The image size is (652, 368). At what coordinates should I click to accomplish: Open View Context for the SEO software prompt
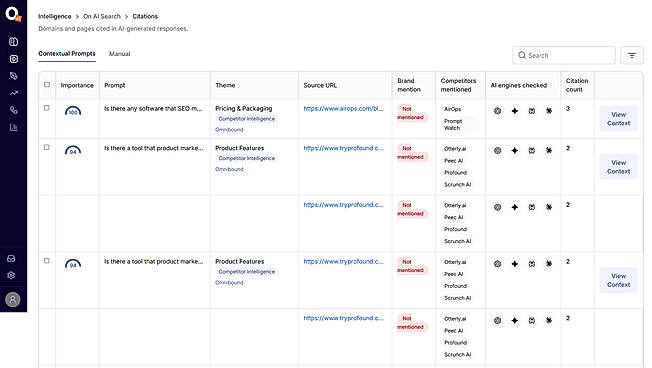click(618, 119)
